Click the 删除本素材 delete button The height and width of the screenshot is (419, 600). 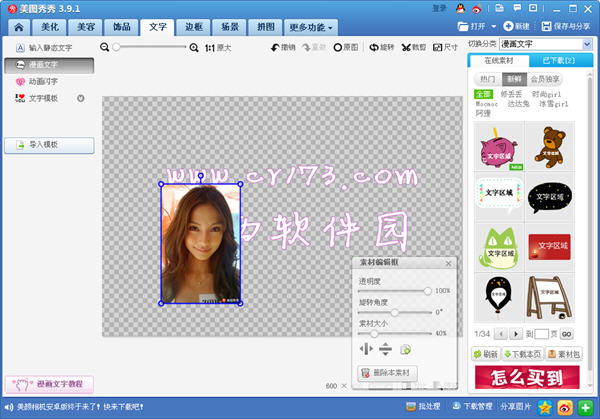[387, 373]
